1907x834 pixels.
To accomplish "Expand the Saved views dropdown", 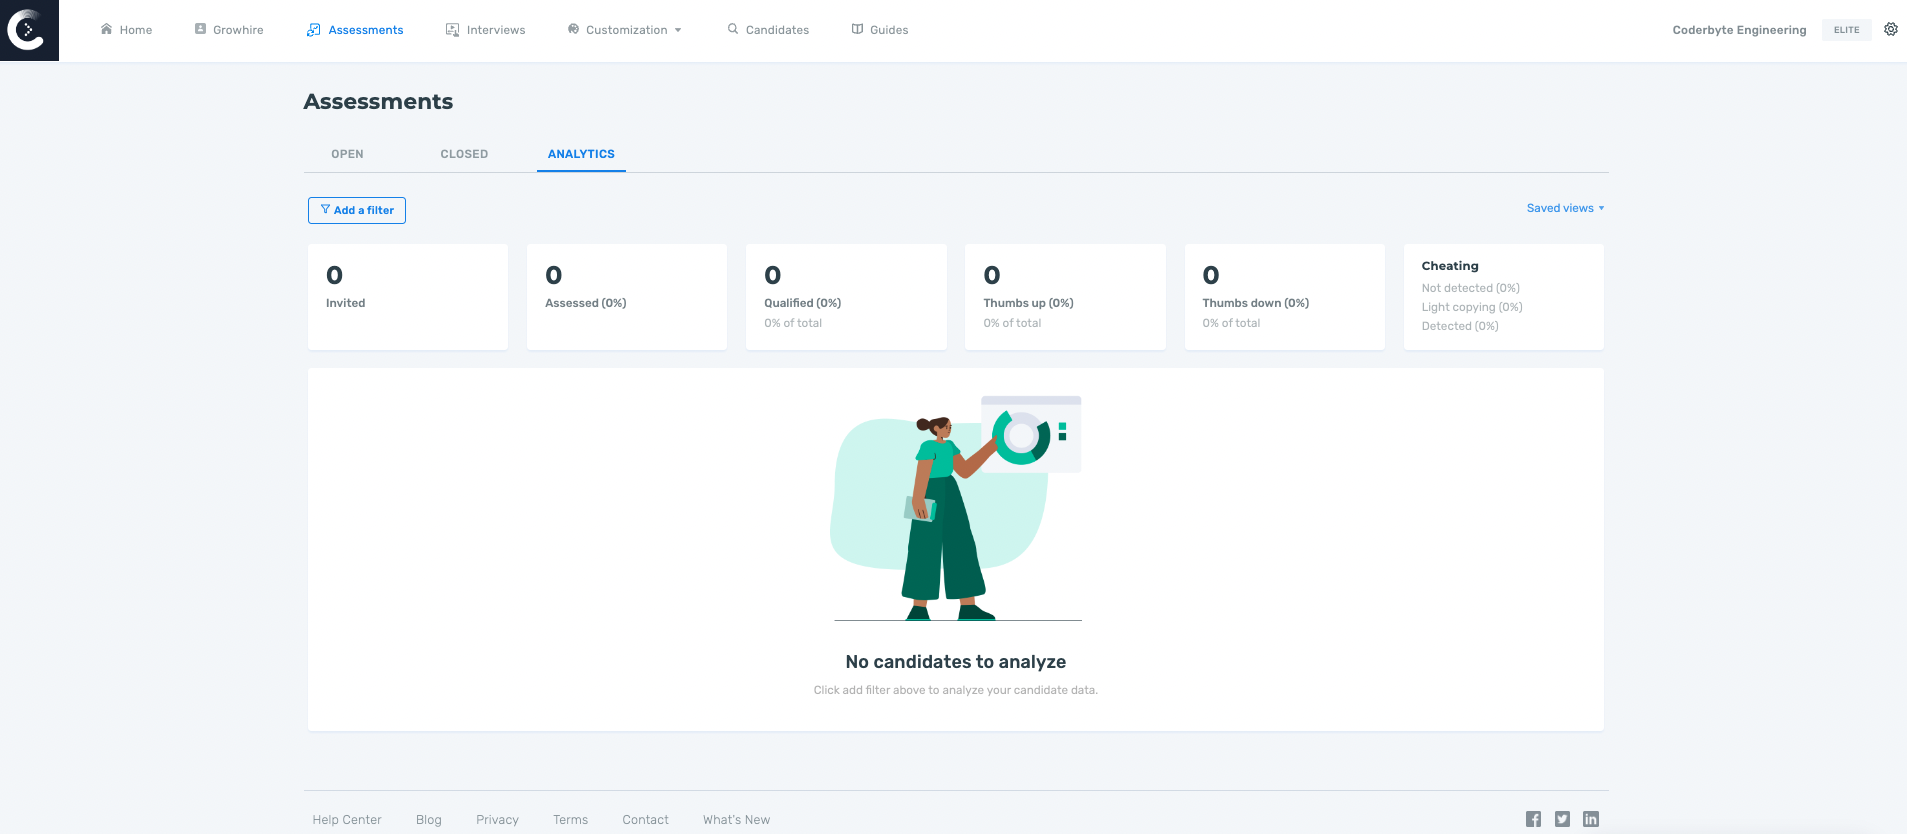I will coord(1565,208).
